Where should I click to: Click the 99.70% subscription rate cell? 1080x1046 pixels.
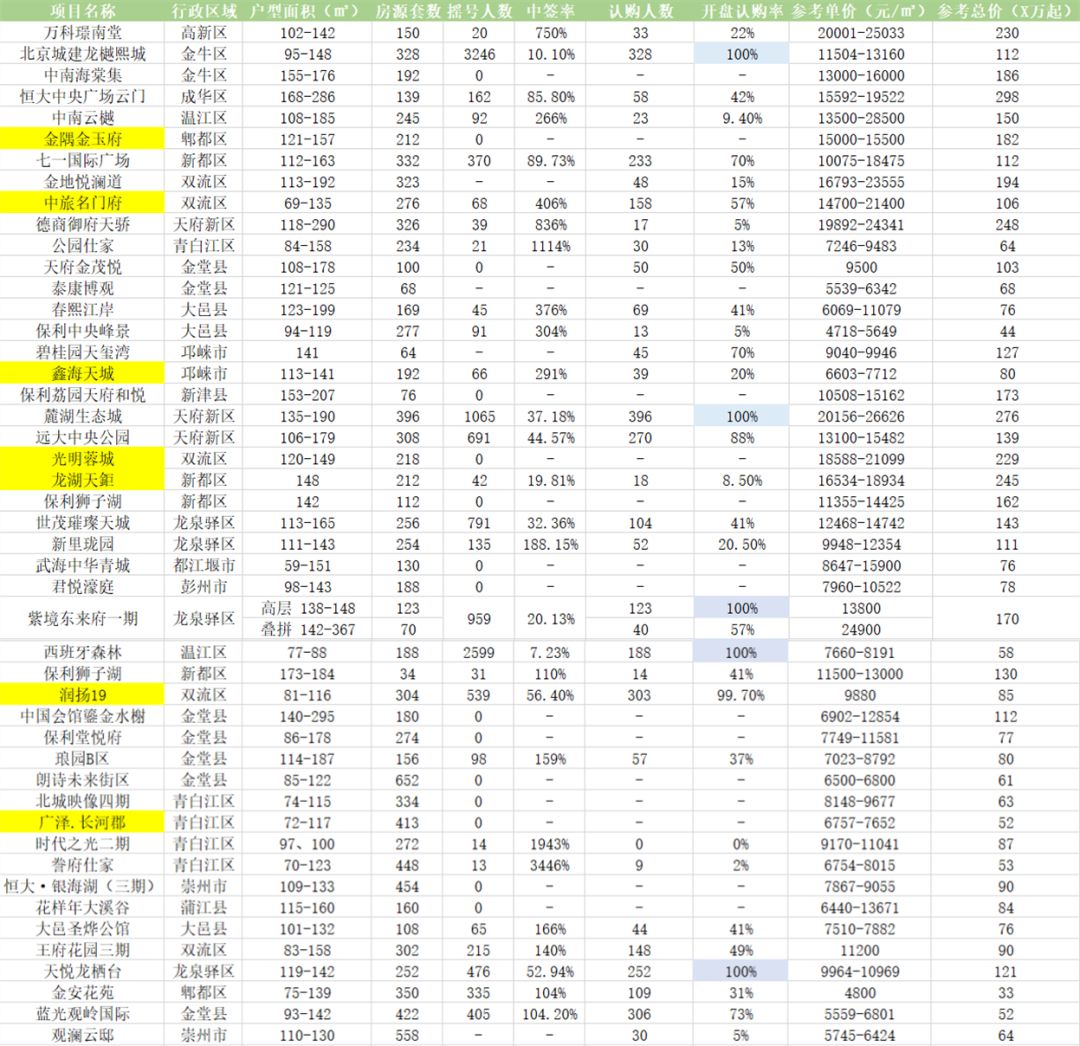tap(741, 695)
